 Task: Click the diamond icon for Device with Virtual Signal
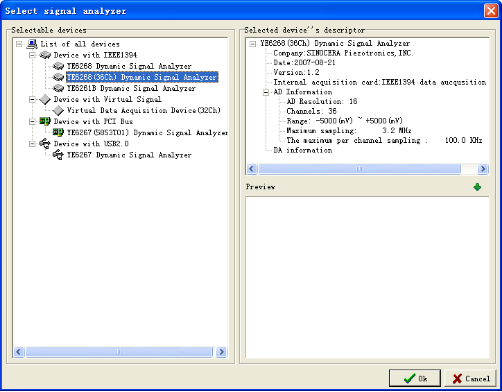pos(45,99)
